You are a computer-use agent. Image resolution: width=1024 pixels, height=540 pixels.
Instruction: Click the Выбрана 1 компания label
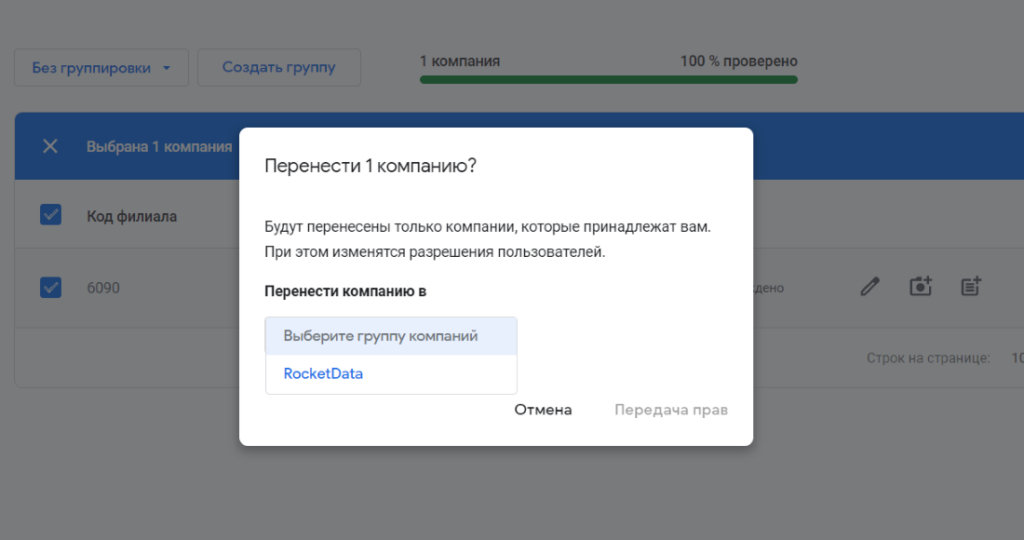click(x=159, y=147)
